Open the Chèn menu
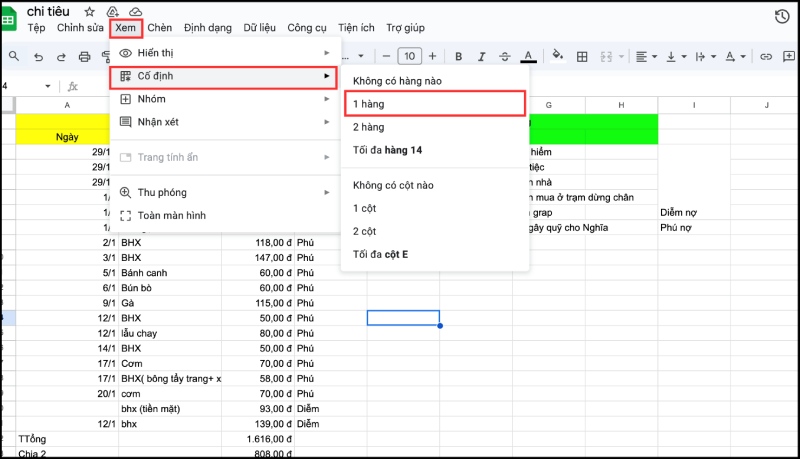The height and width of the screenshot is (459, 800). tap(160, 28)
